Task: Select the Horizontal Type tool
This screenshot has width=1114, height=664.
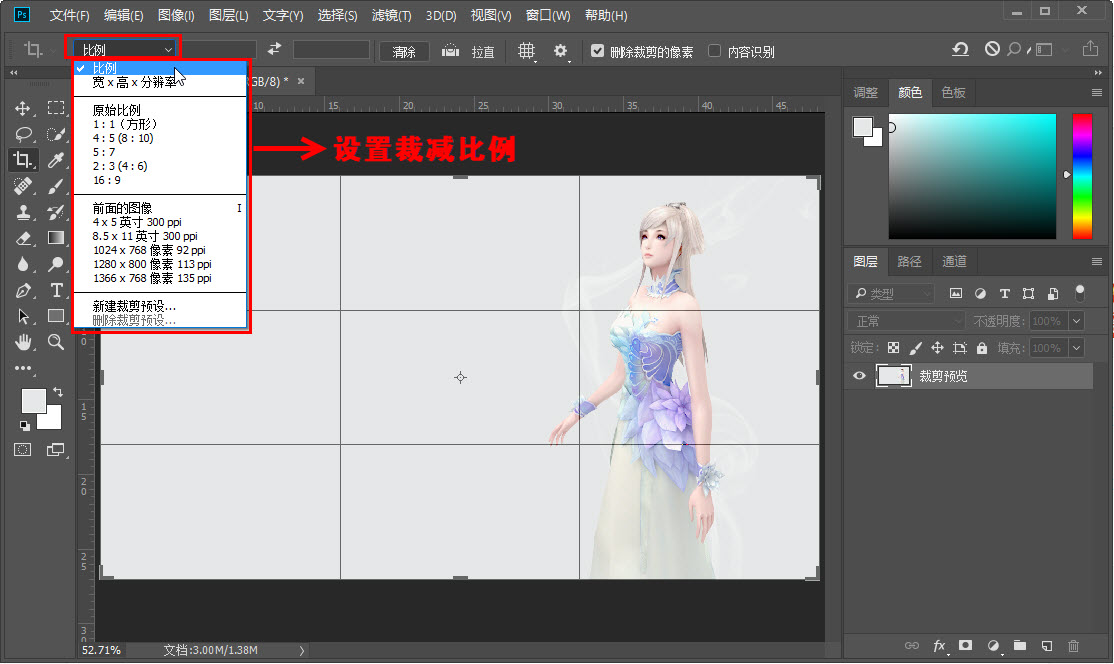Action: 56,290
